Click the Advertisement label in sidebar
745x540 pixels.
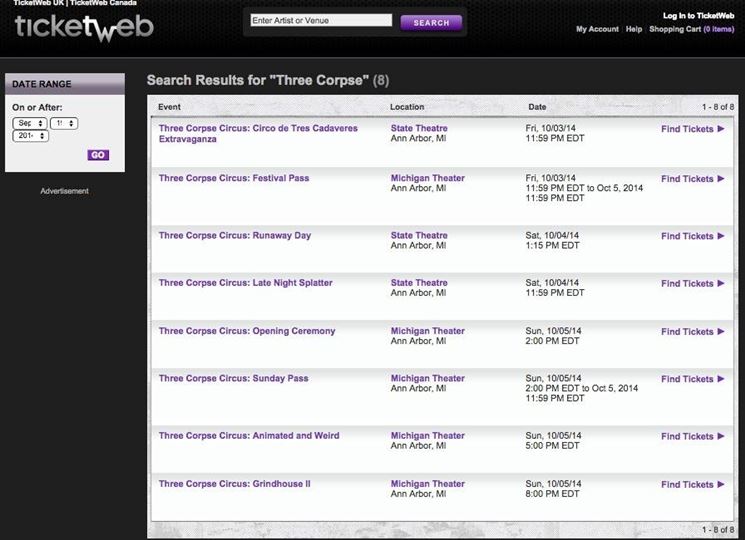point(64,191)
